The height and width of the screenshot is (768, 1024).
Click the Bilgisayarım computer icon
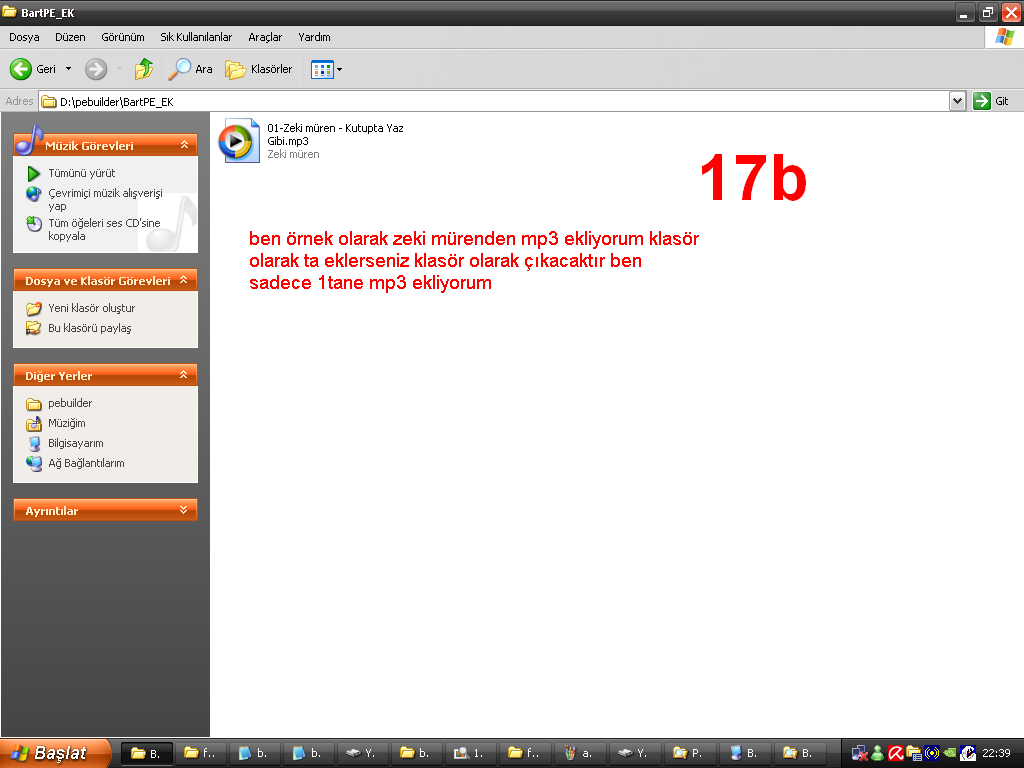(34, 443)
